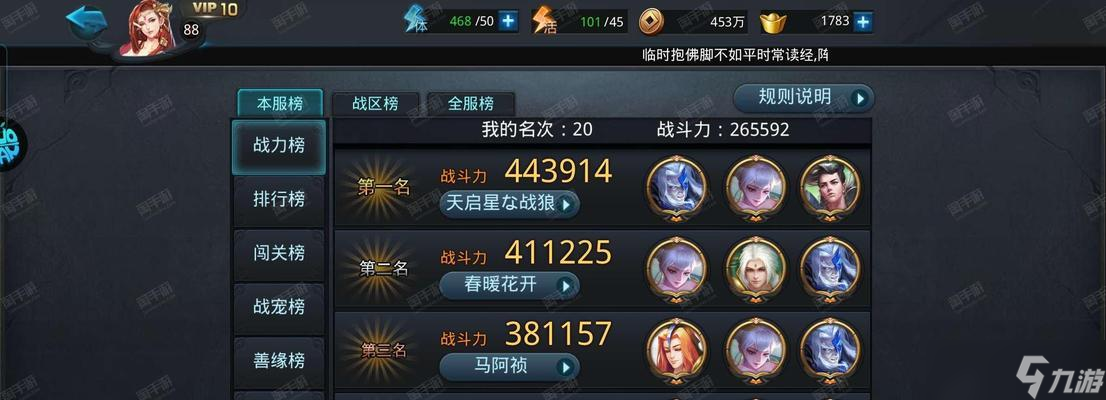Tap the orange lightning energy icon
Viewport: 1106px width, 400px height.
pos(544,20)
